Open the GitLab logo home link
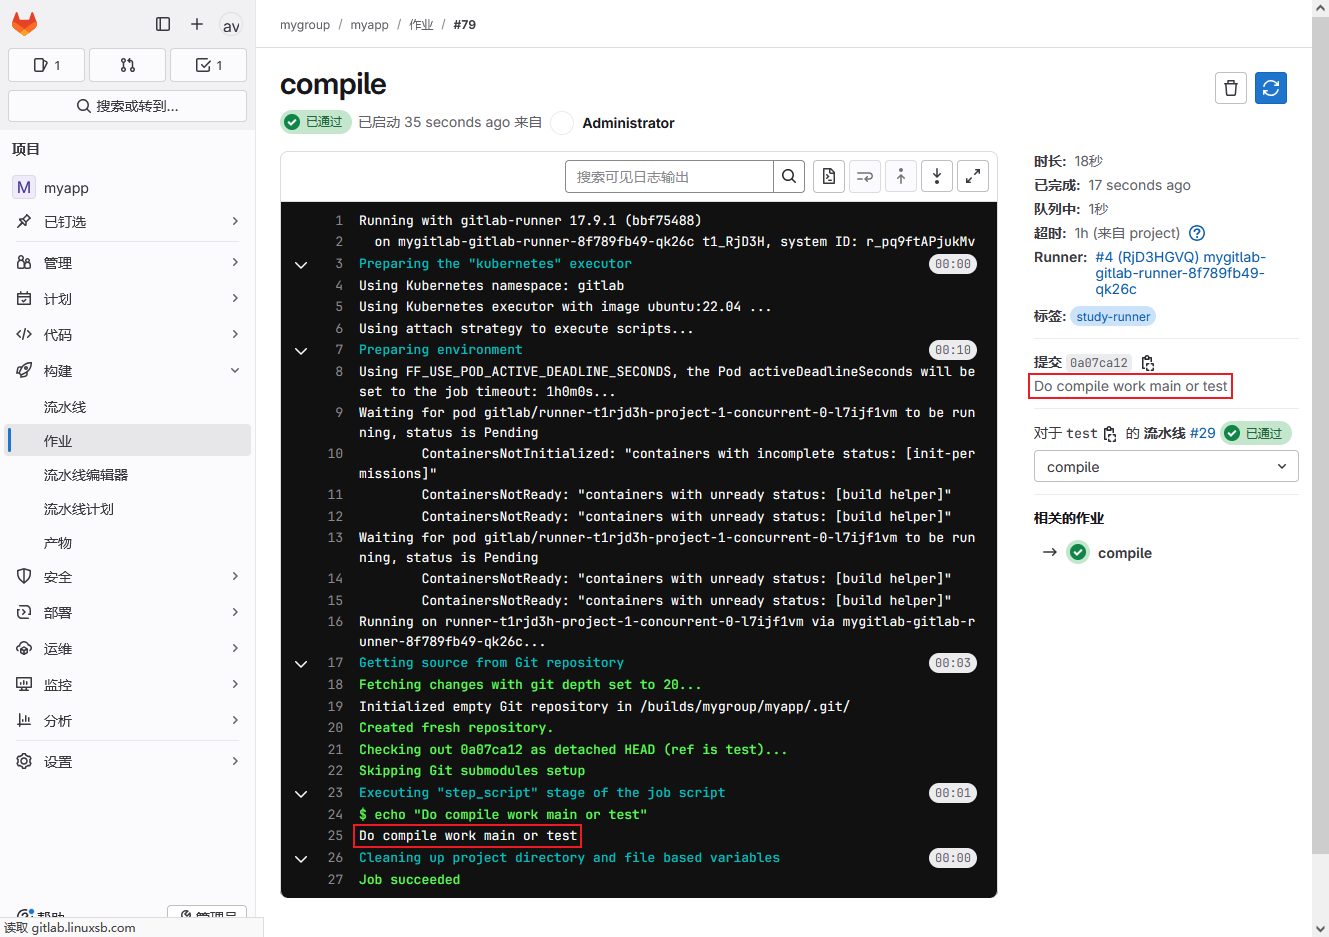Viewport: 1329px width, 937px height. coord(24,24)
